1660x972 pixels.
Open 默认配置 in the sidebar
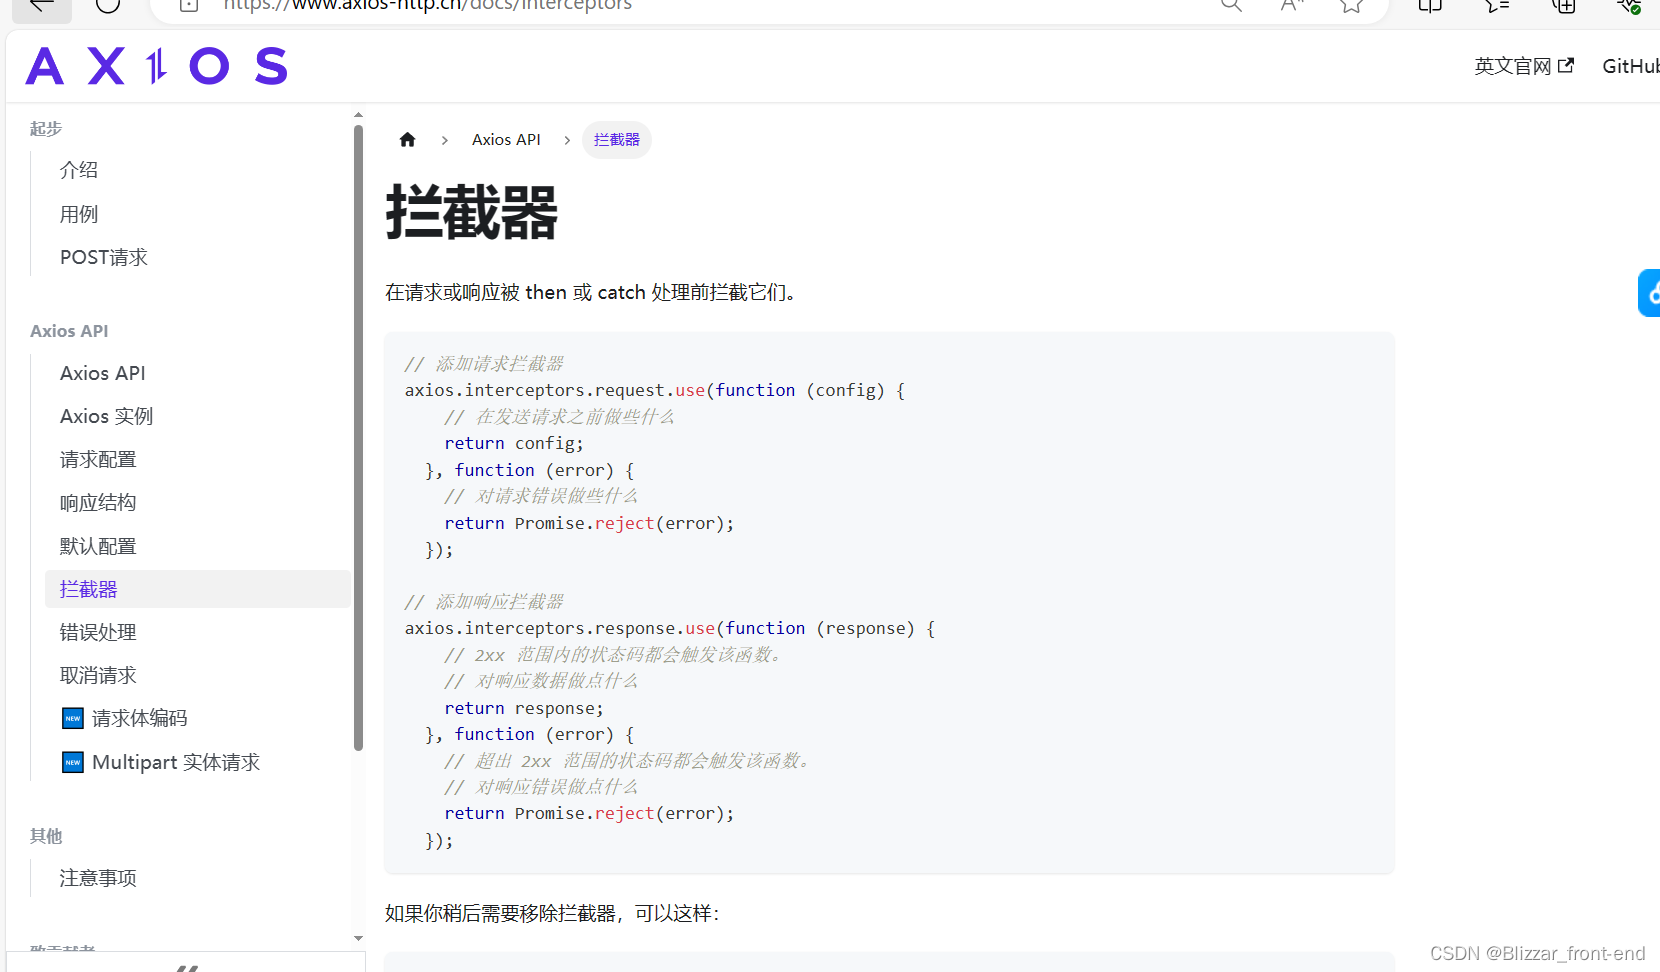[x=98, y=546]
